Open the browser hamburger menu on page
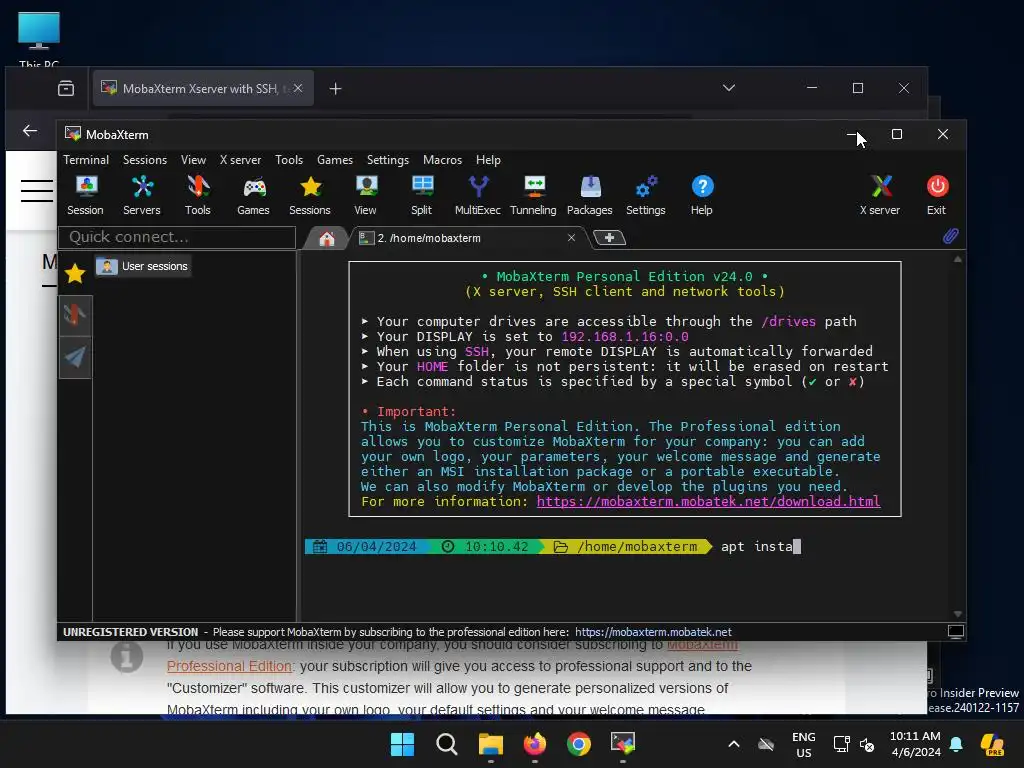The width and height of the screenshot is (1024, 768). [x=37, y=191]
